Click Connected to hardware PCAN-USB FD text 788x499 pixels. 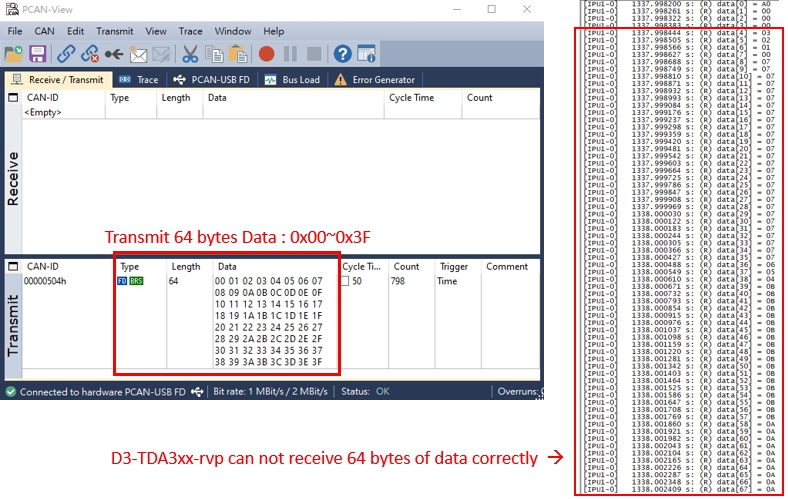coord(103,392)
